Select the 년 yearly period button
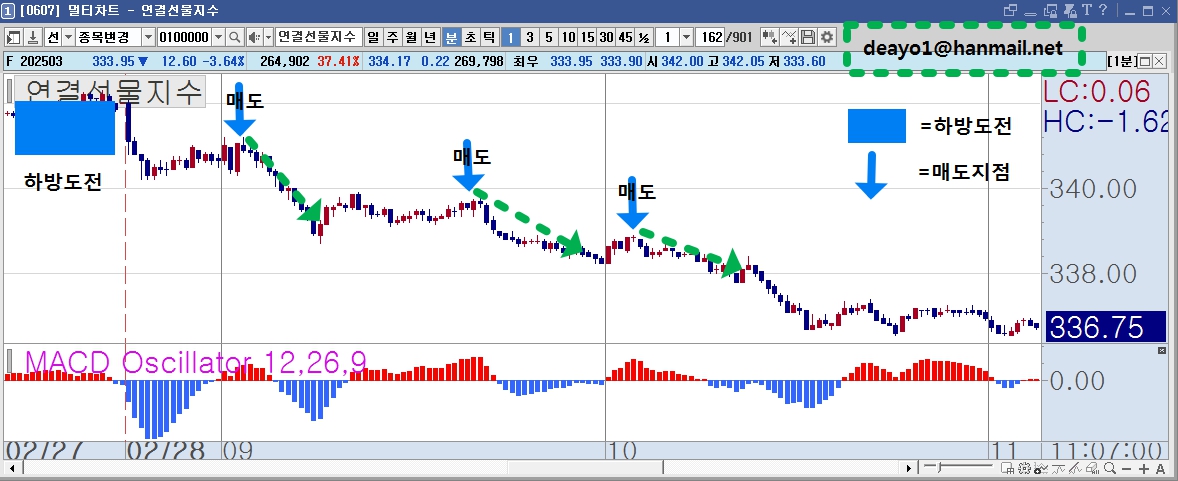 (x=429, y=37)
